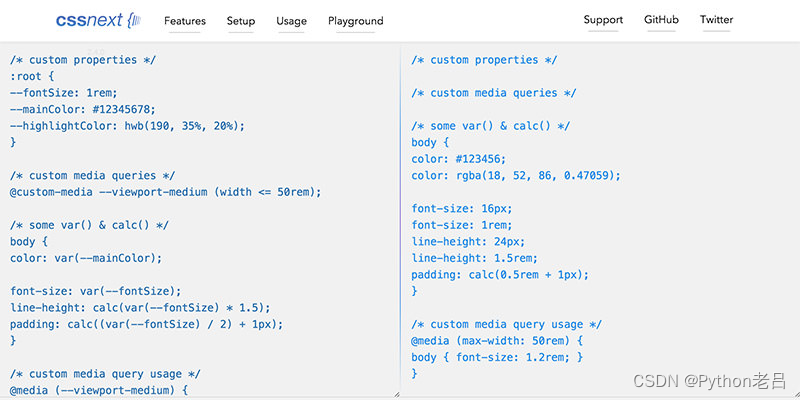
Task: Click the --mainColor: #12345678 line in input
Action: tap(83, 109)
